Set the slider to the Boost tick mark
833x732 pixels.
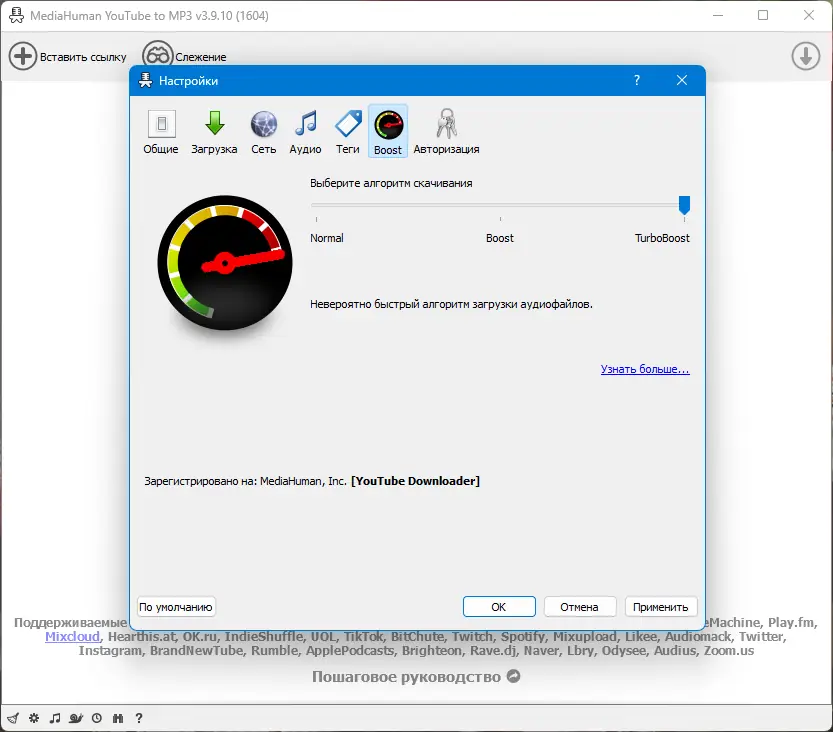[x=500, y=218]
